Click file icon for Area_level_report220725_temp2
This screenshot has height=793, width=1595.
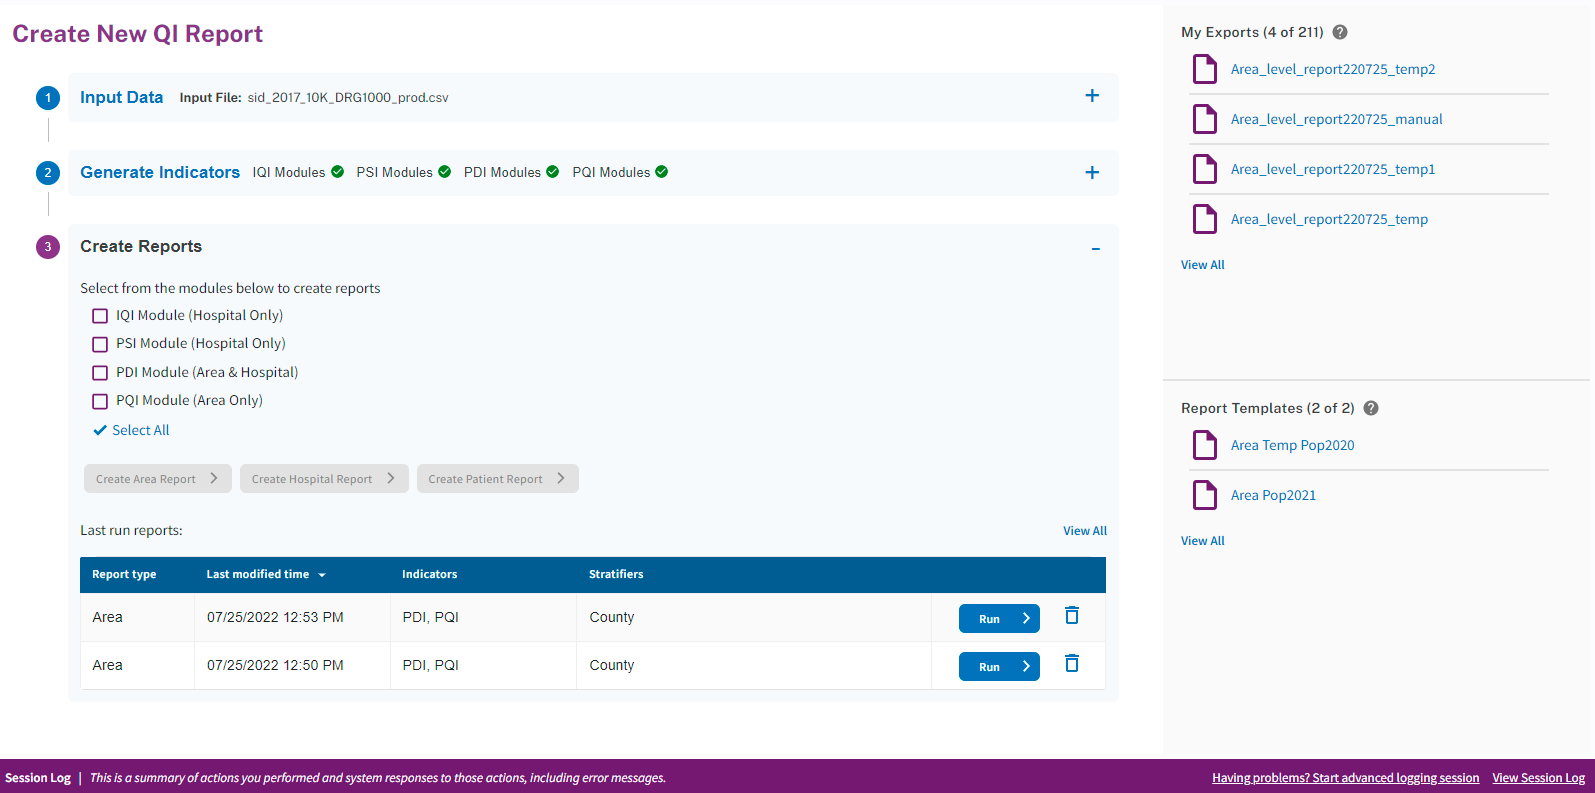coord(1205,69)
